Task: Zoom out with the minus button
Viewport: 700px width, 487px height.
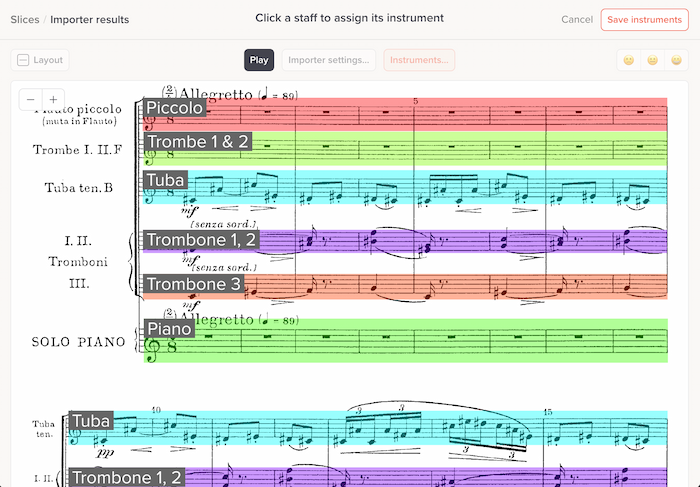Action: click(x=30, y=100)
